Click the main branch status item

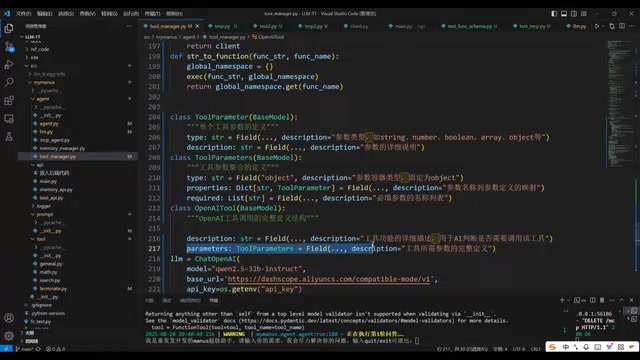tap(24, 349)
